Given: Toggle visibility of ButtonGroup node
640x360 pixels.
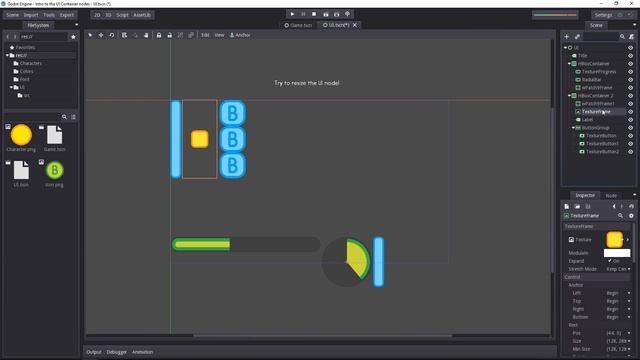Looking at the screenshot, I should click(631, 128).
